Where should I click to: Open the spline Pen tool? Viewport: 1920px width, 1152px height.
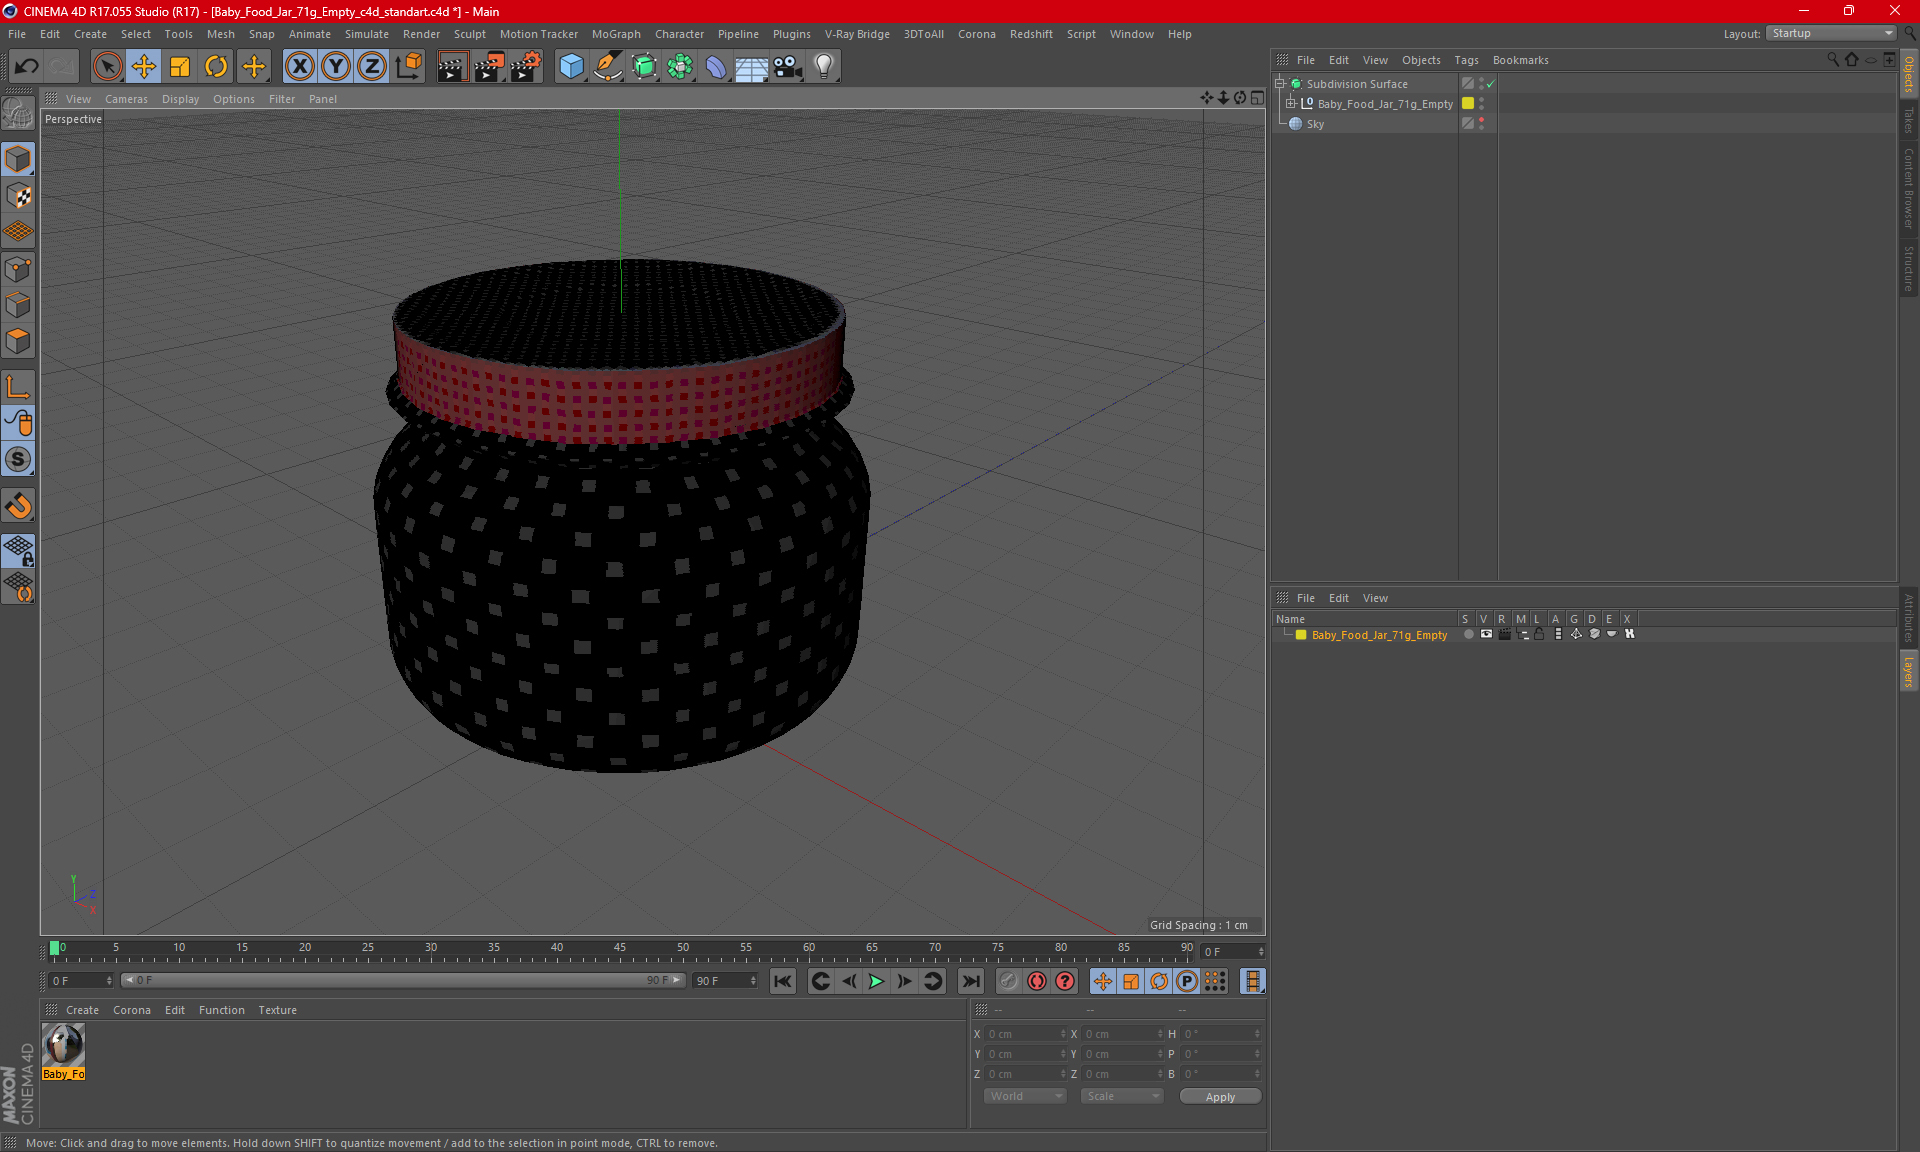click(x=608, y=66)
